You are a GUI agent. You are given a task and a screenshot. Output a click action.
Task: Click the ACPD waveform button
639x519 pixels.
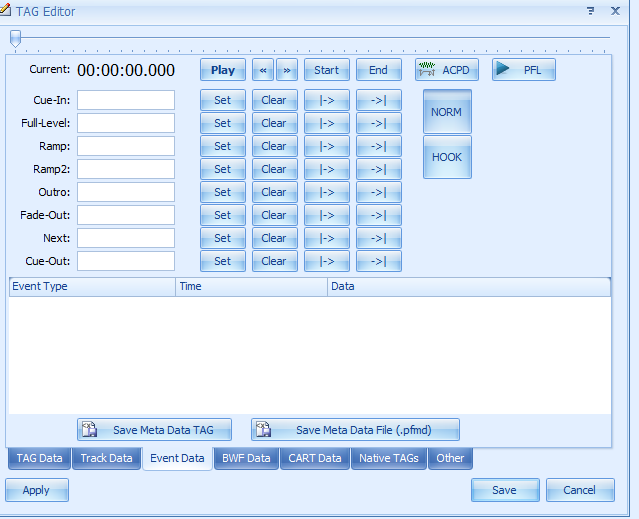(447, 70)
